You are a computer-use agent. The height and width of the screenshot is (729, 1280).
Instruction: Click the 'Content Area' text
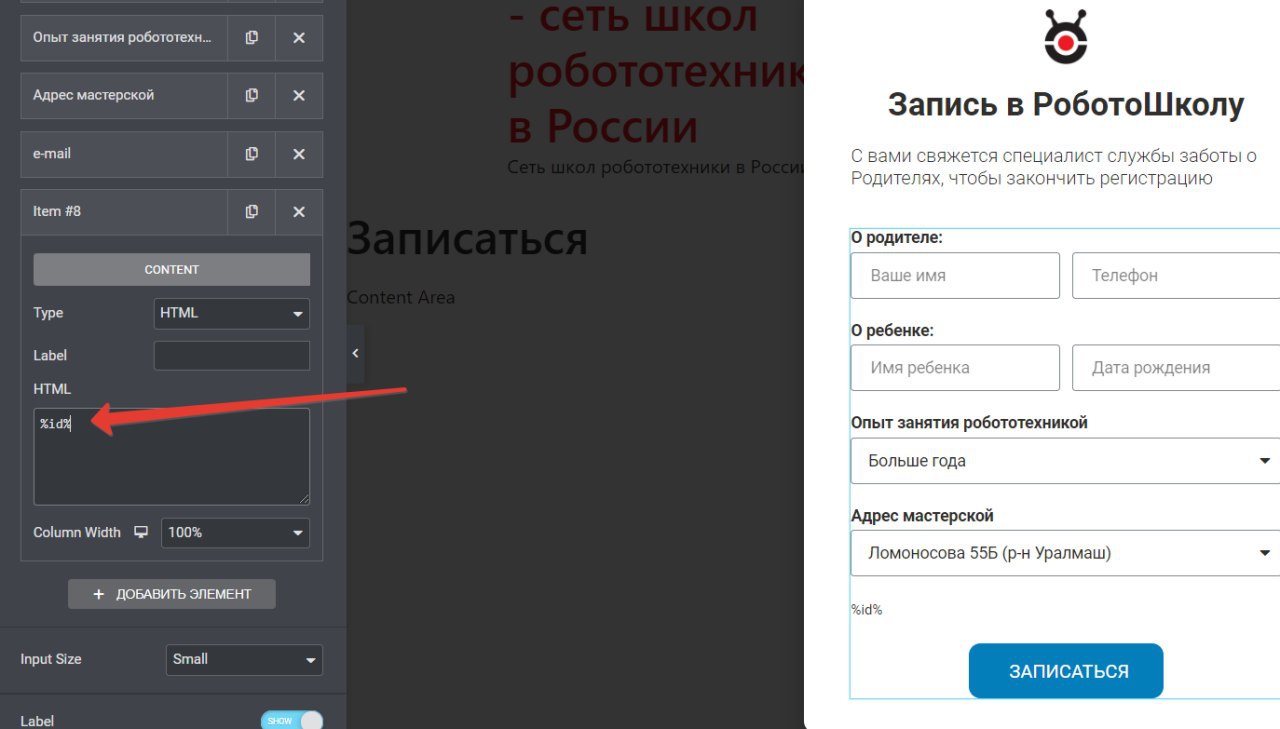point(401,297)
